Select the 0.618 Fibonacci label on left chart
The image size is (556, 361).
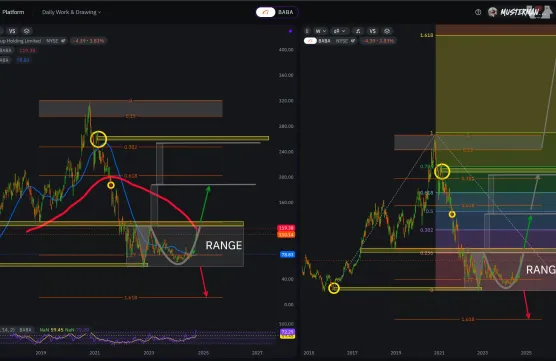click(x=130, y=176)
